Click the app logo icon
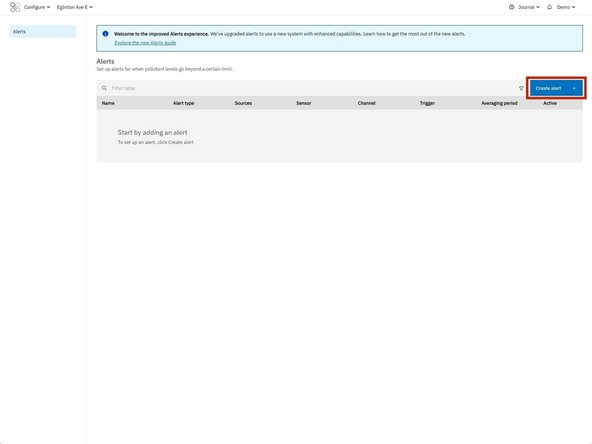 coord(15,7)
